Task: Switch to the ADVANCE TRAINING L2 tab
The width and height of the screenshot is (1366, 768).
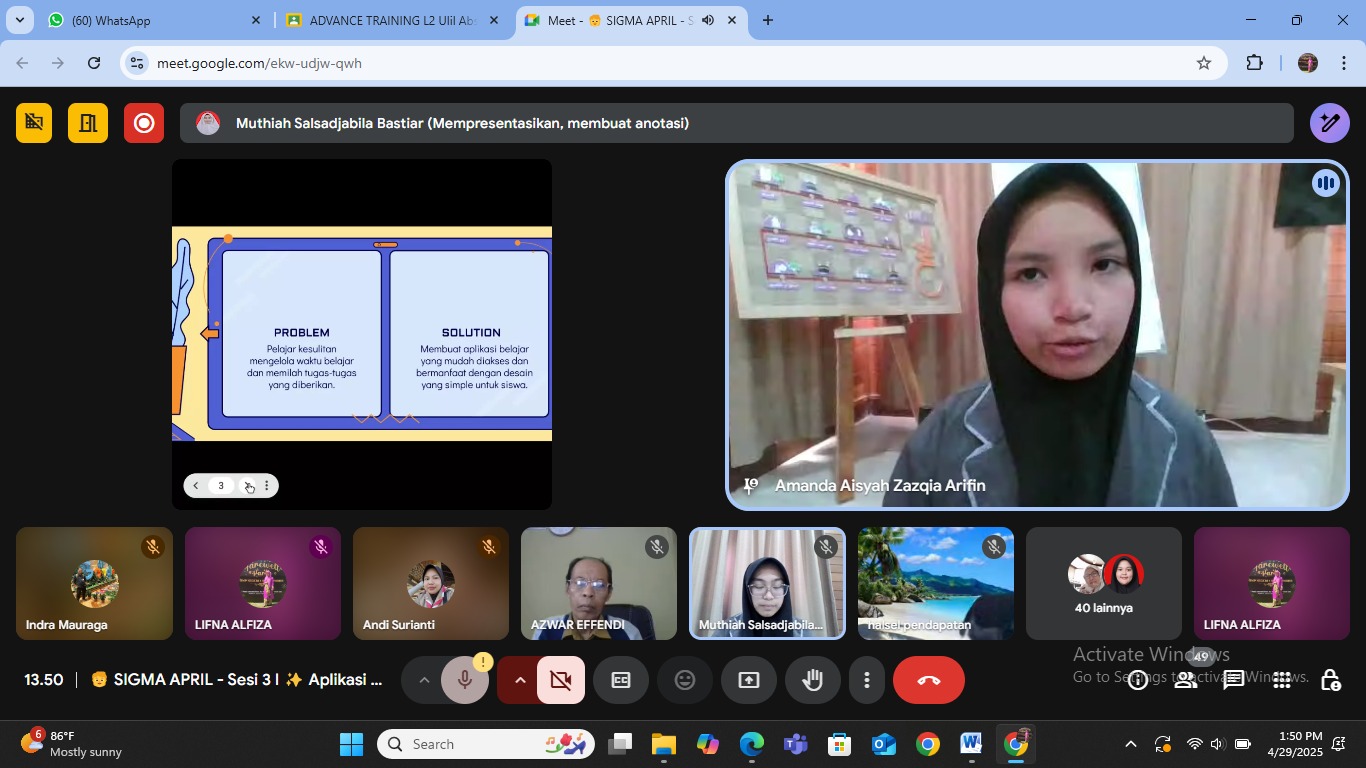Action: [390, 20]
